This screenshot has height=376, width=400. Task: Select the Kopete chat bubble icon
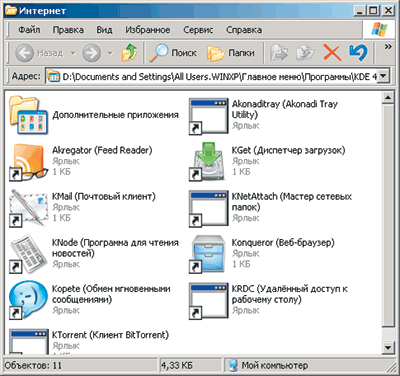[29, 300]
